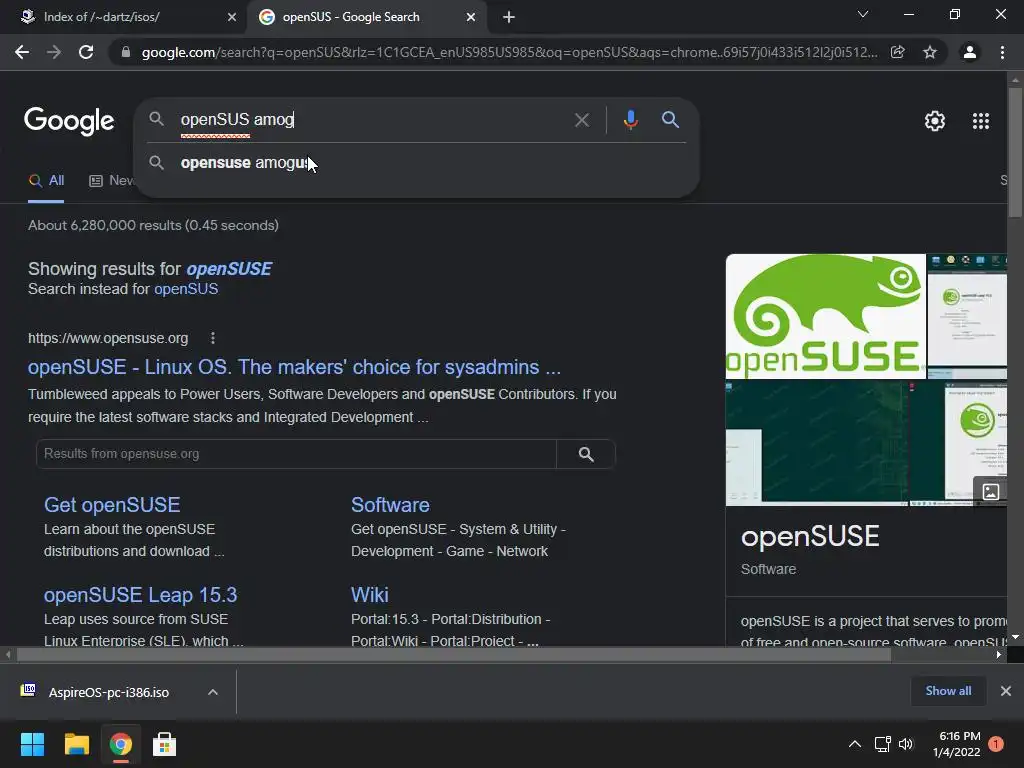Open Google quick settings gear
This screenshot has width=1024, height=768.
(935, 121)
